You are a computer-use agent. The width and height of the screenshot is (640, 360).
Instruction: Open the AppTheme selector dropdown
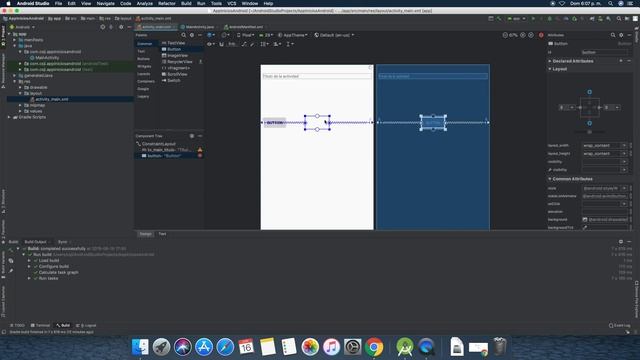point(293,35)
